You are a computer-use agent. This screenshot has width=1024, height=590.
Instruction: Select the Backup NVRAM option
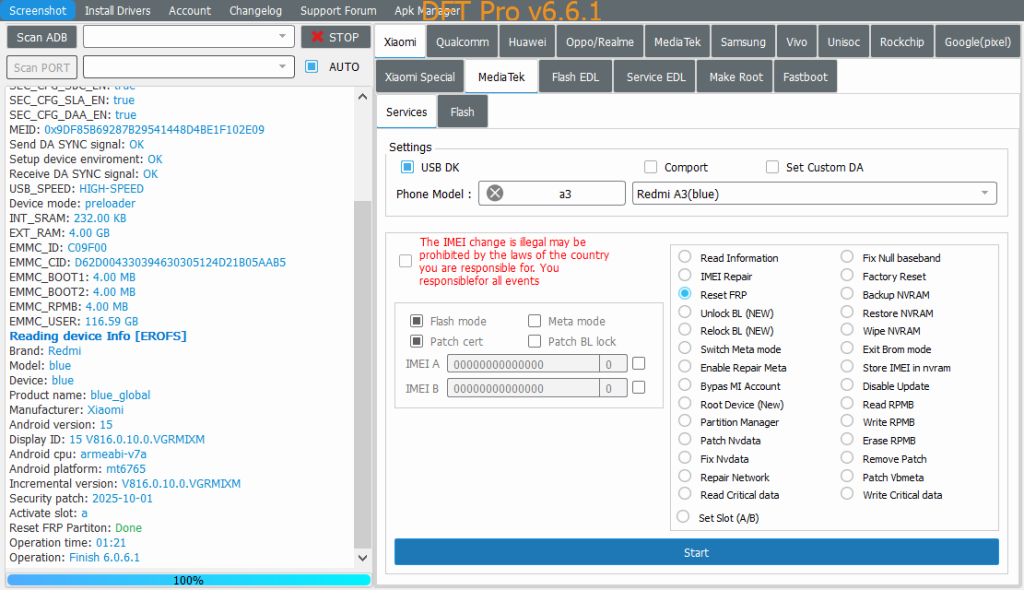coord(847,293)
